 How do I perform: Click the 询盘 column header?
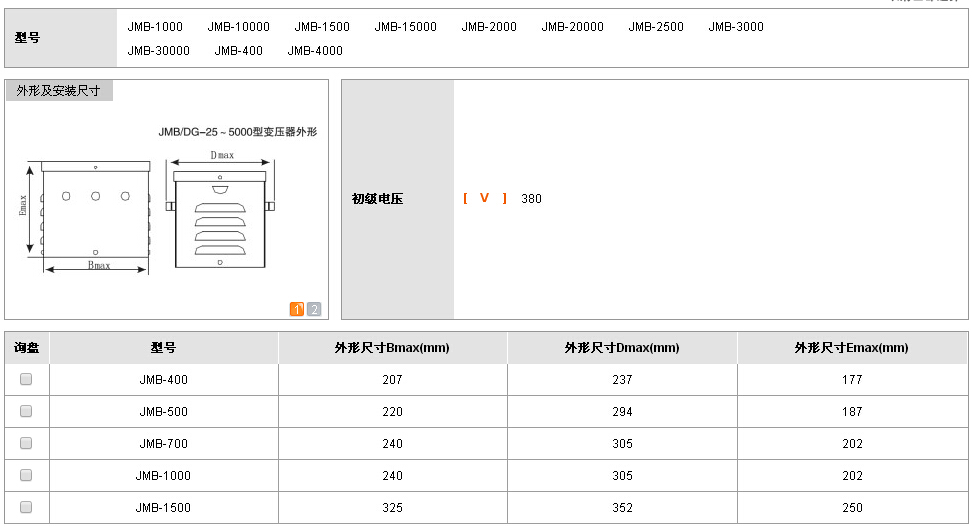point(27,348)
